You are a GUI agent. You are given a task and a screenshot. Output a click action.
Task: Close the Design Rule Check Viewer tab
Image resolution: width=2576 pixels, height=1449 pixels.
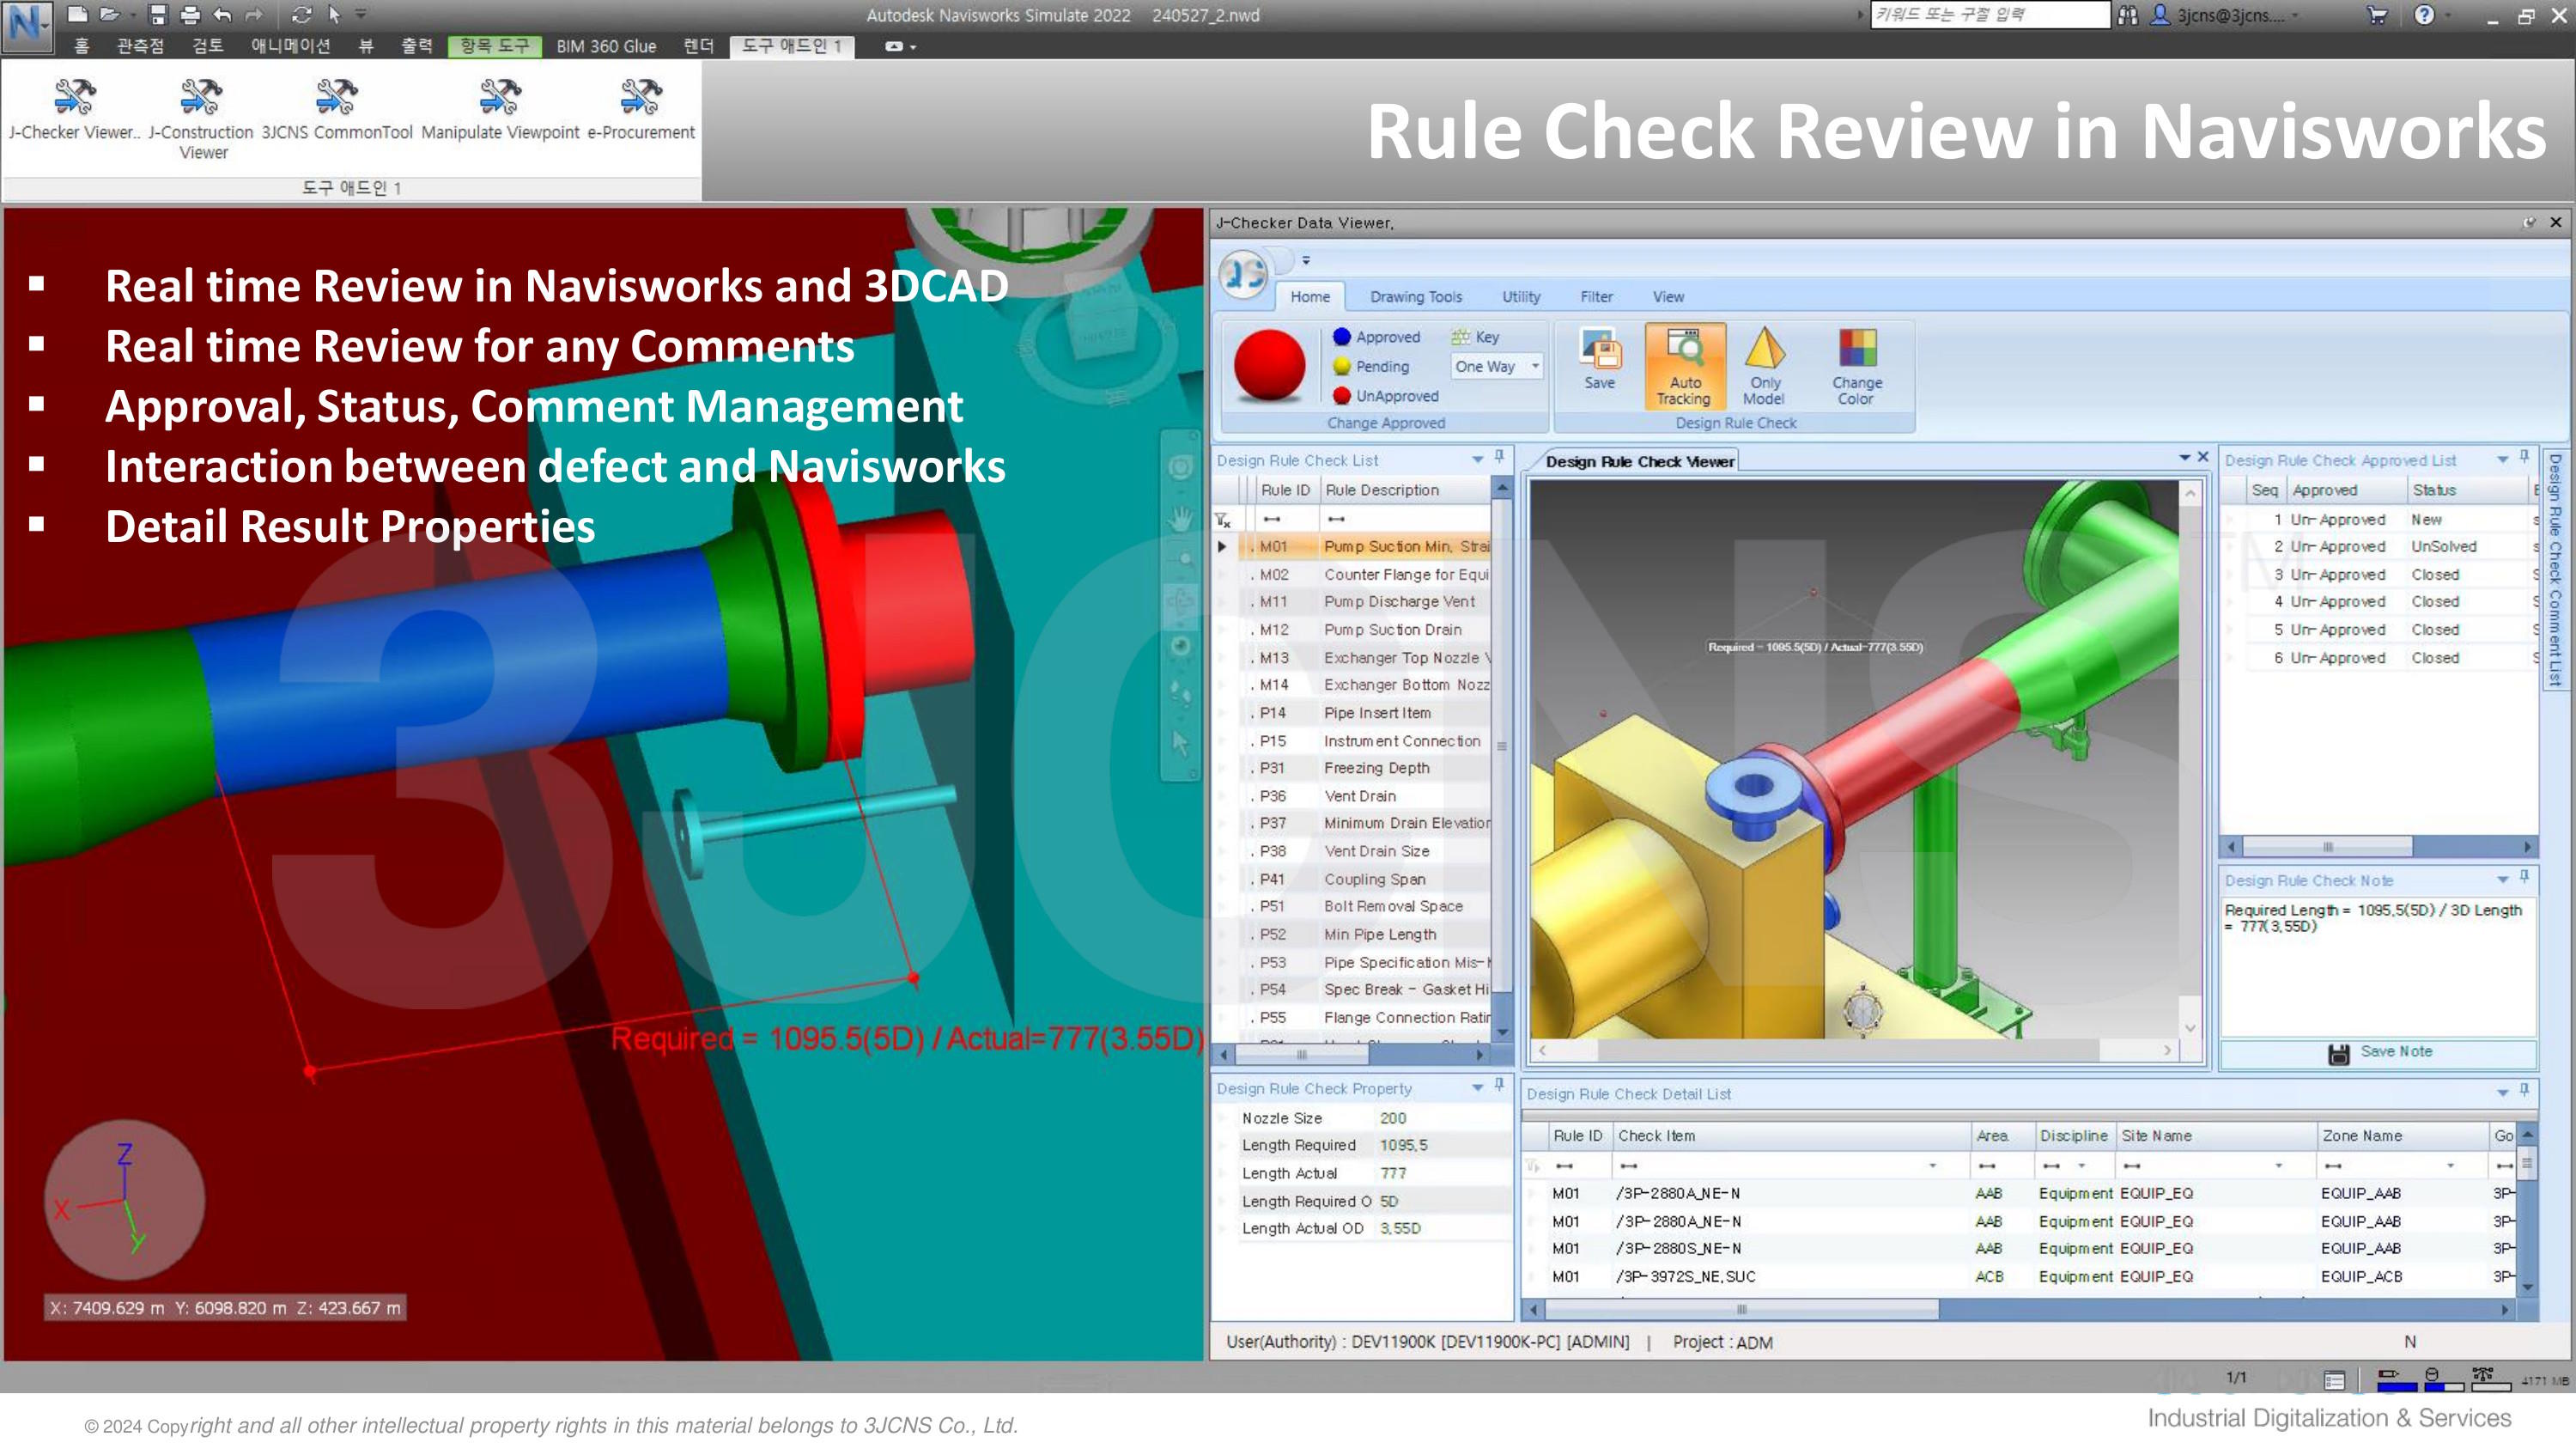2203,457
